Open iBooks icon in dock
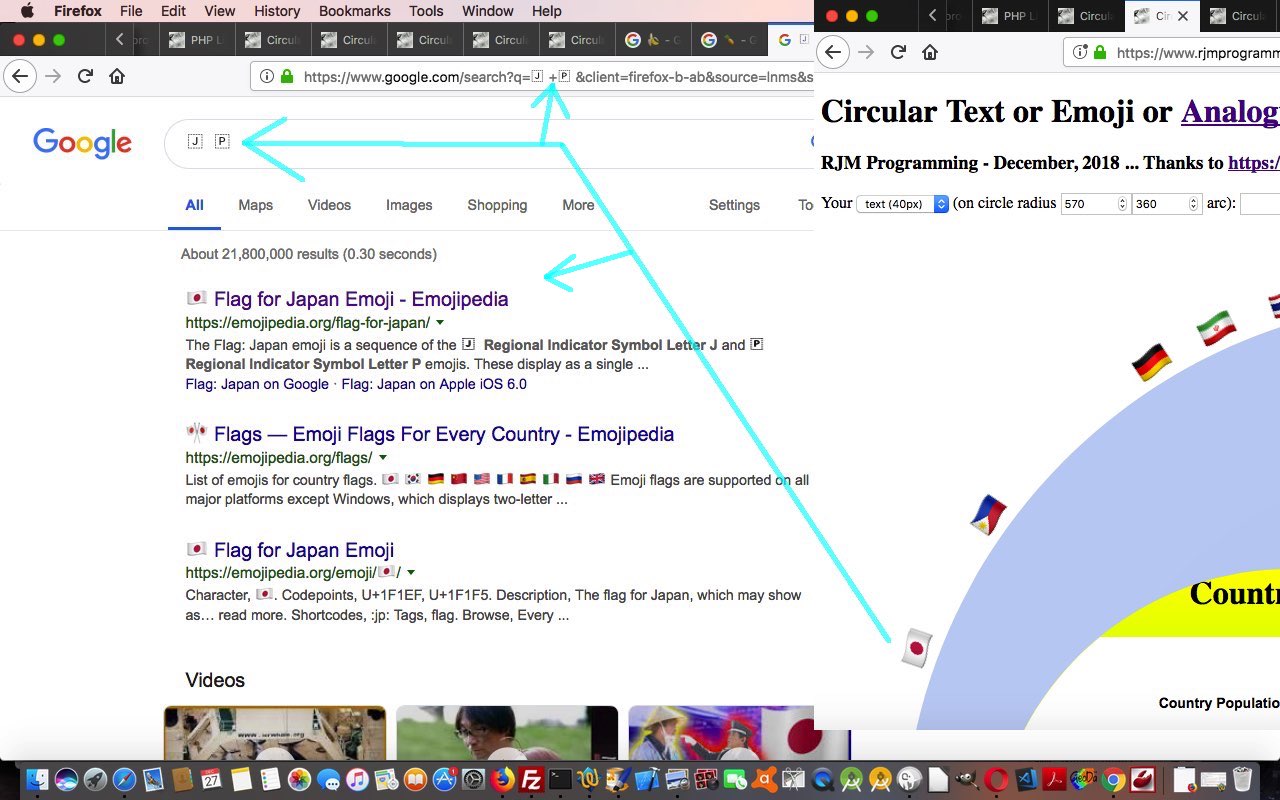The image size is (1280, 800). pyautogui.click(x=415, y=779)
